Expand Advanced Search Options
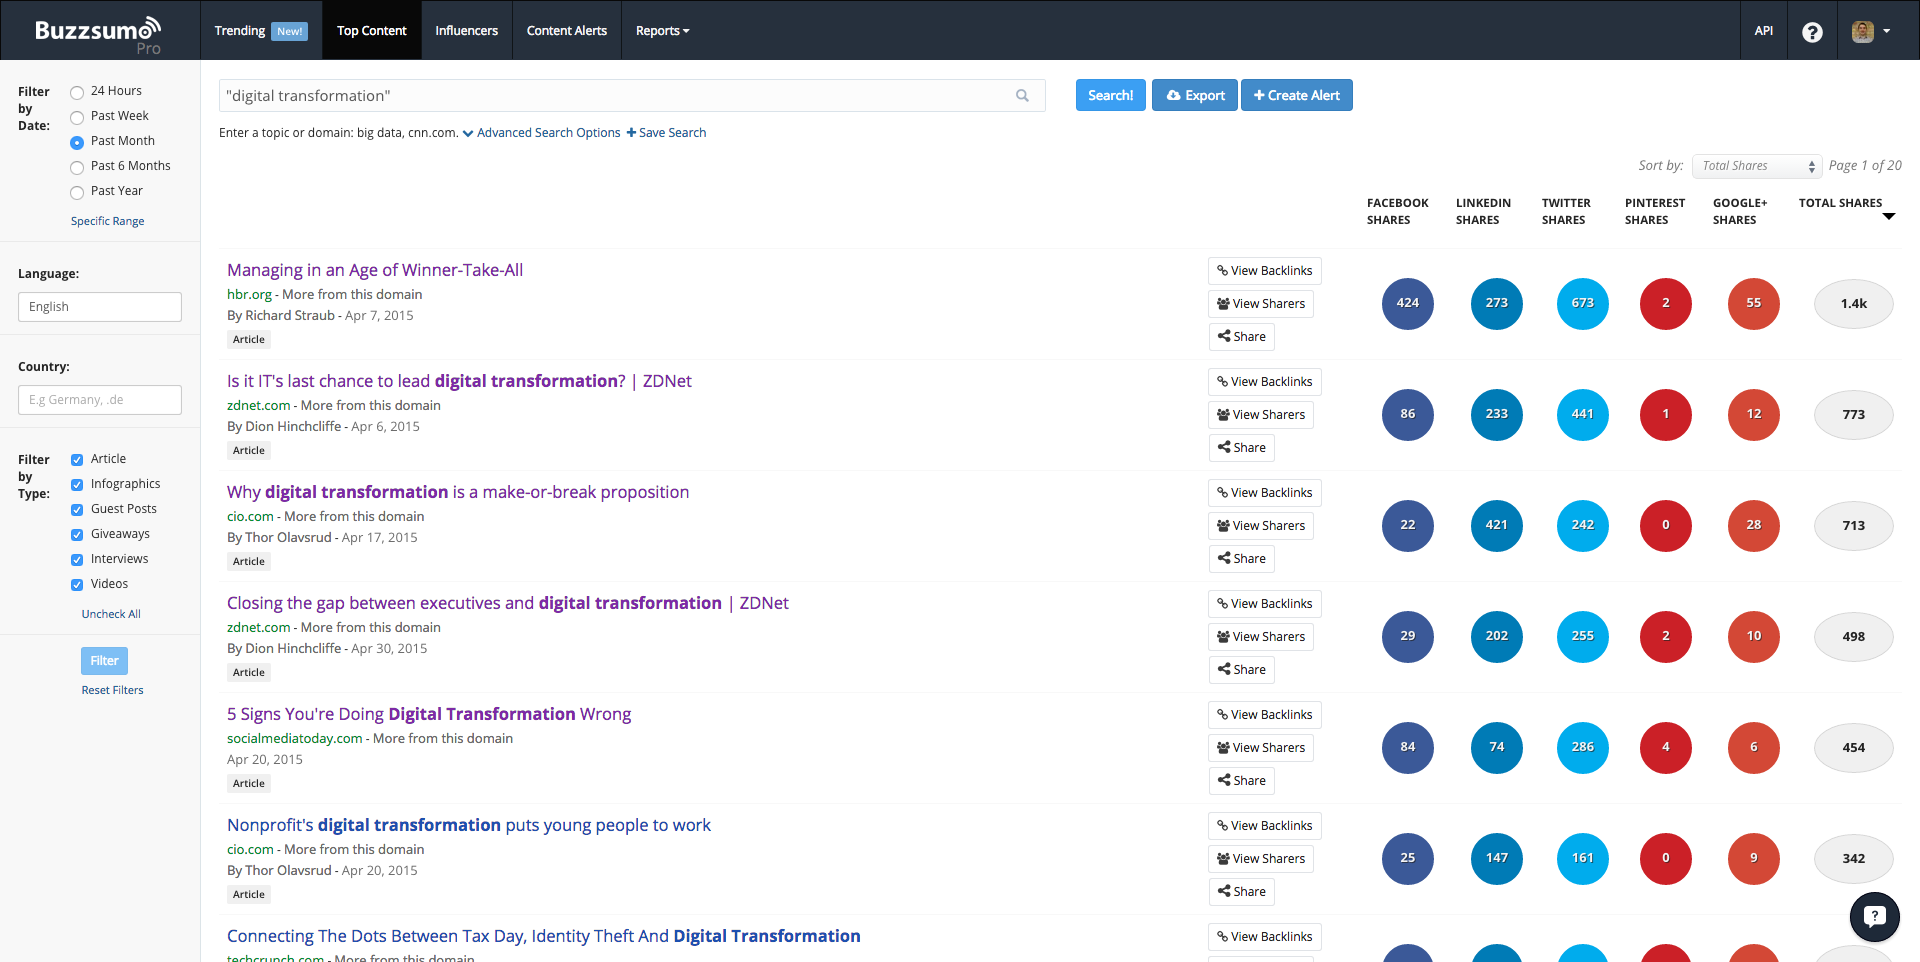Viewport: 1920px width, 962px height. 541,132
